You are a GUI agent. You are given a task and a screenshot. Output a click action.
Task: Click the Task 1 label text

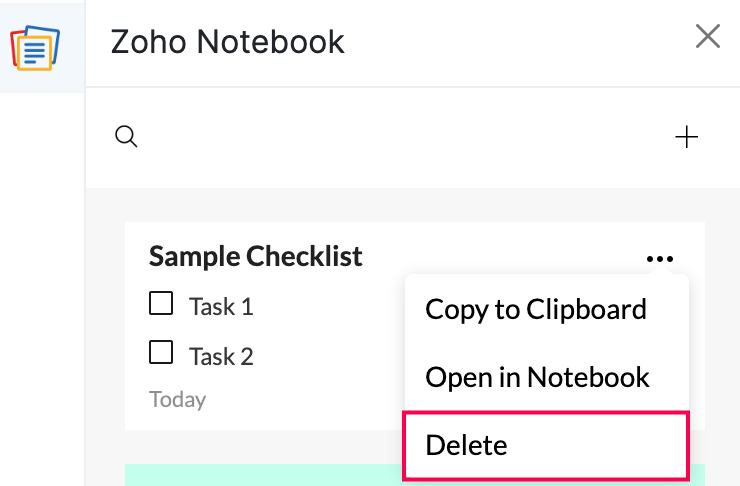221,306
